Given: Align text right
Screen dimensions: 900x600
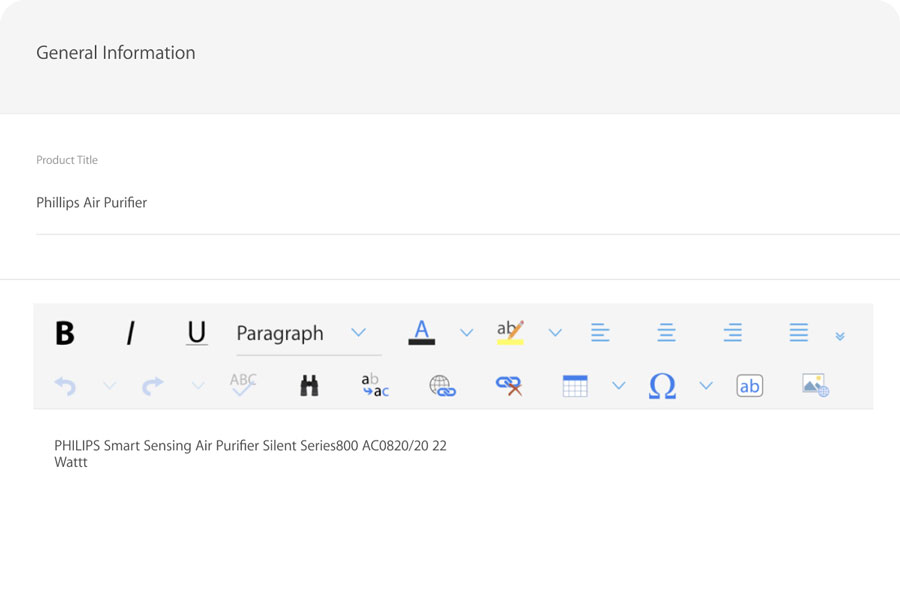Looking at the screenshot, I should click(733, 332).
